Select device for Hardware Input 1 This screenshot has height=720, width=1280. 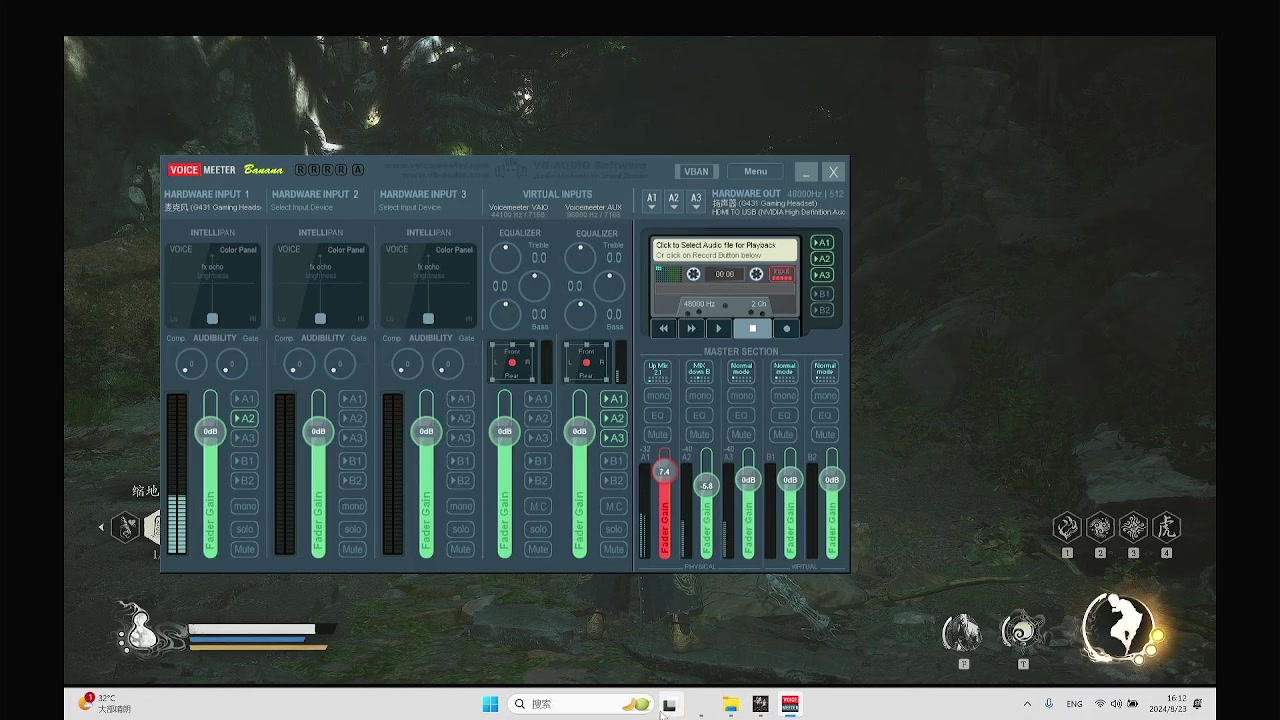pos(213,207)
